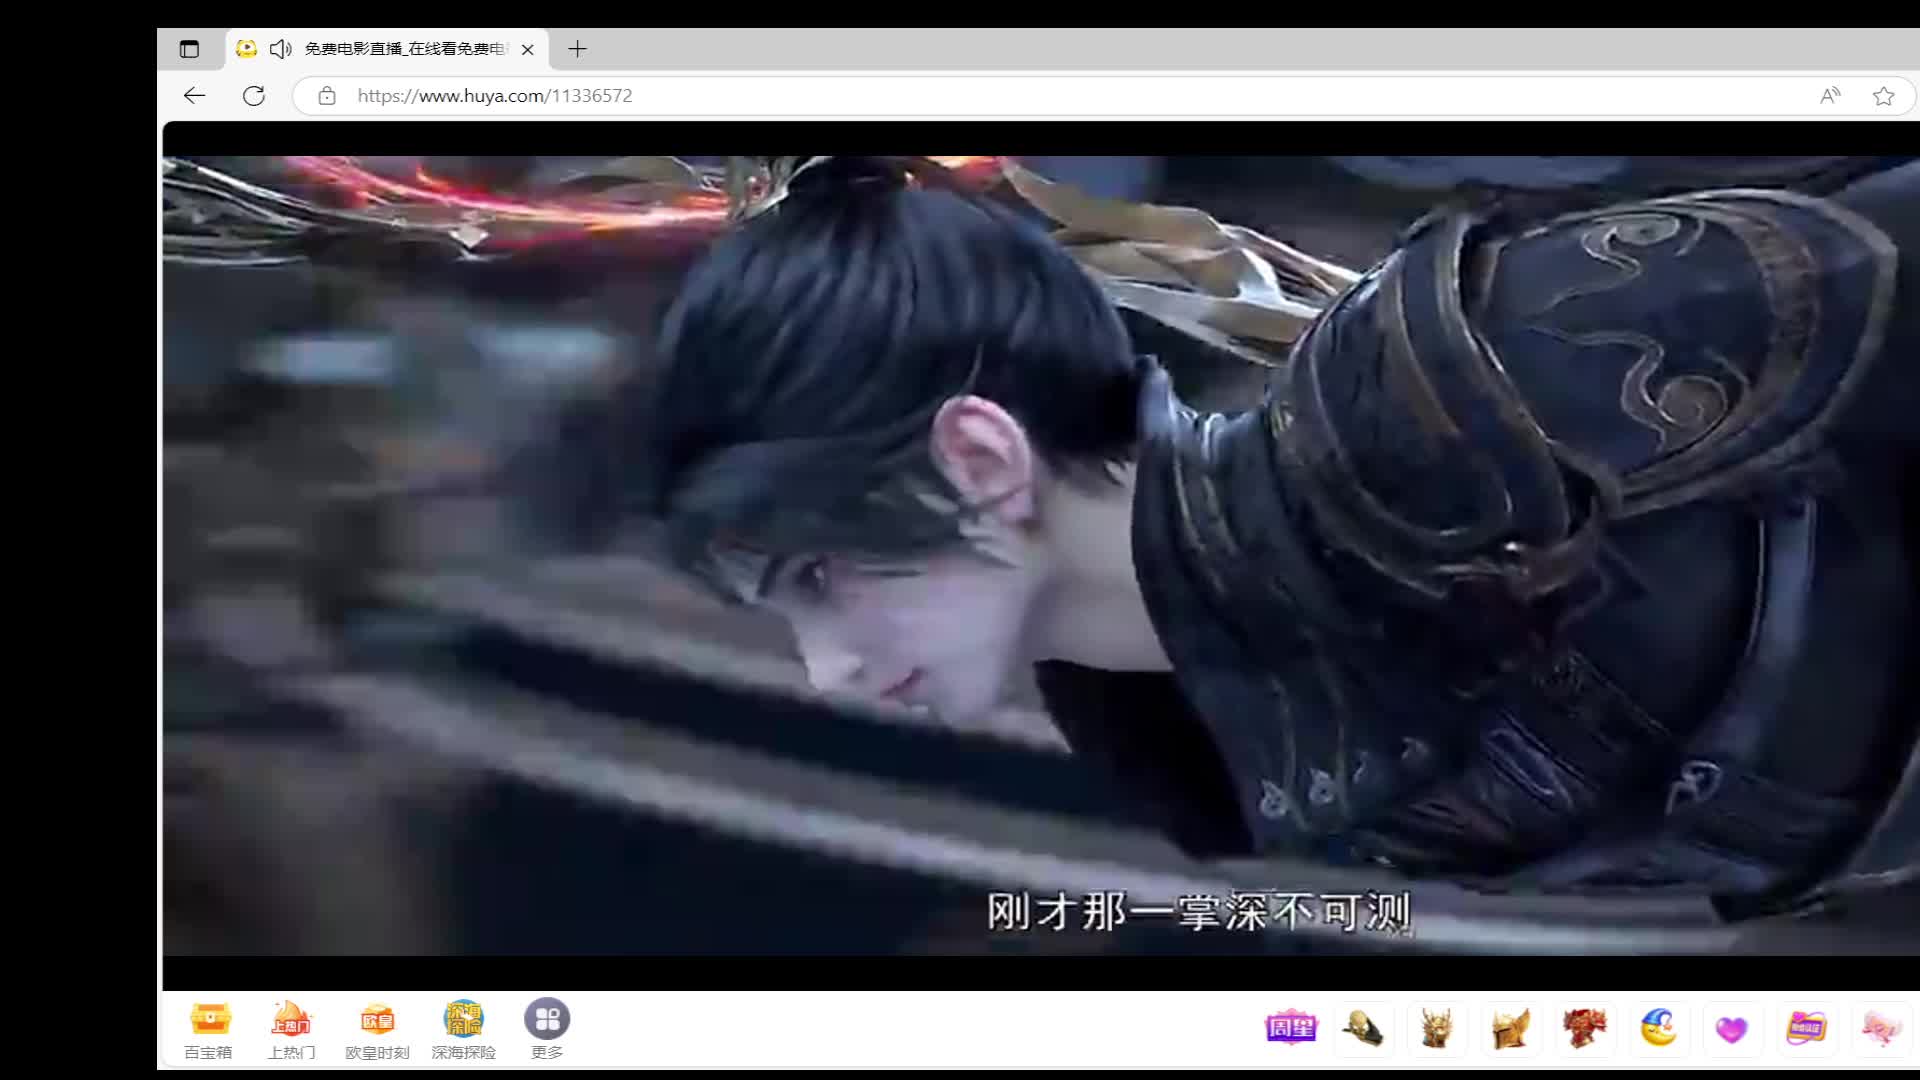Image resolution: width=1920 pixels, height=1080 pixels.
Task: Show more activities via 更多
Action: (547, 1030)
